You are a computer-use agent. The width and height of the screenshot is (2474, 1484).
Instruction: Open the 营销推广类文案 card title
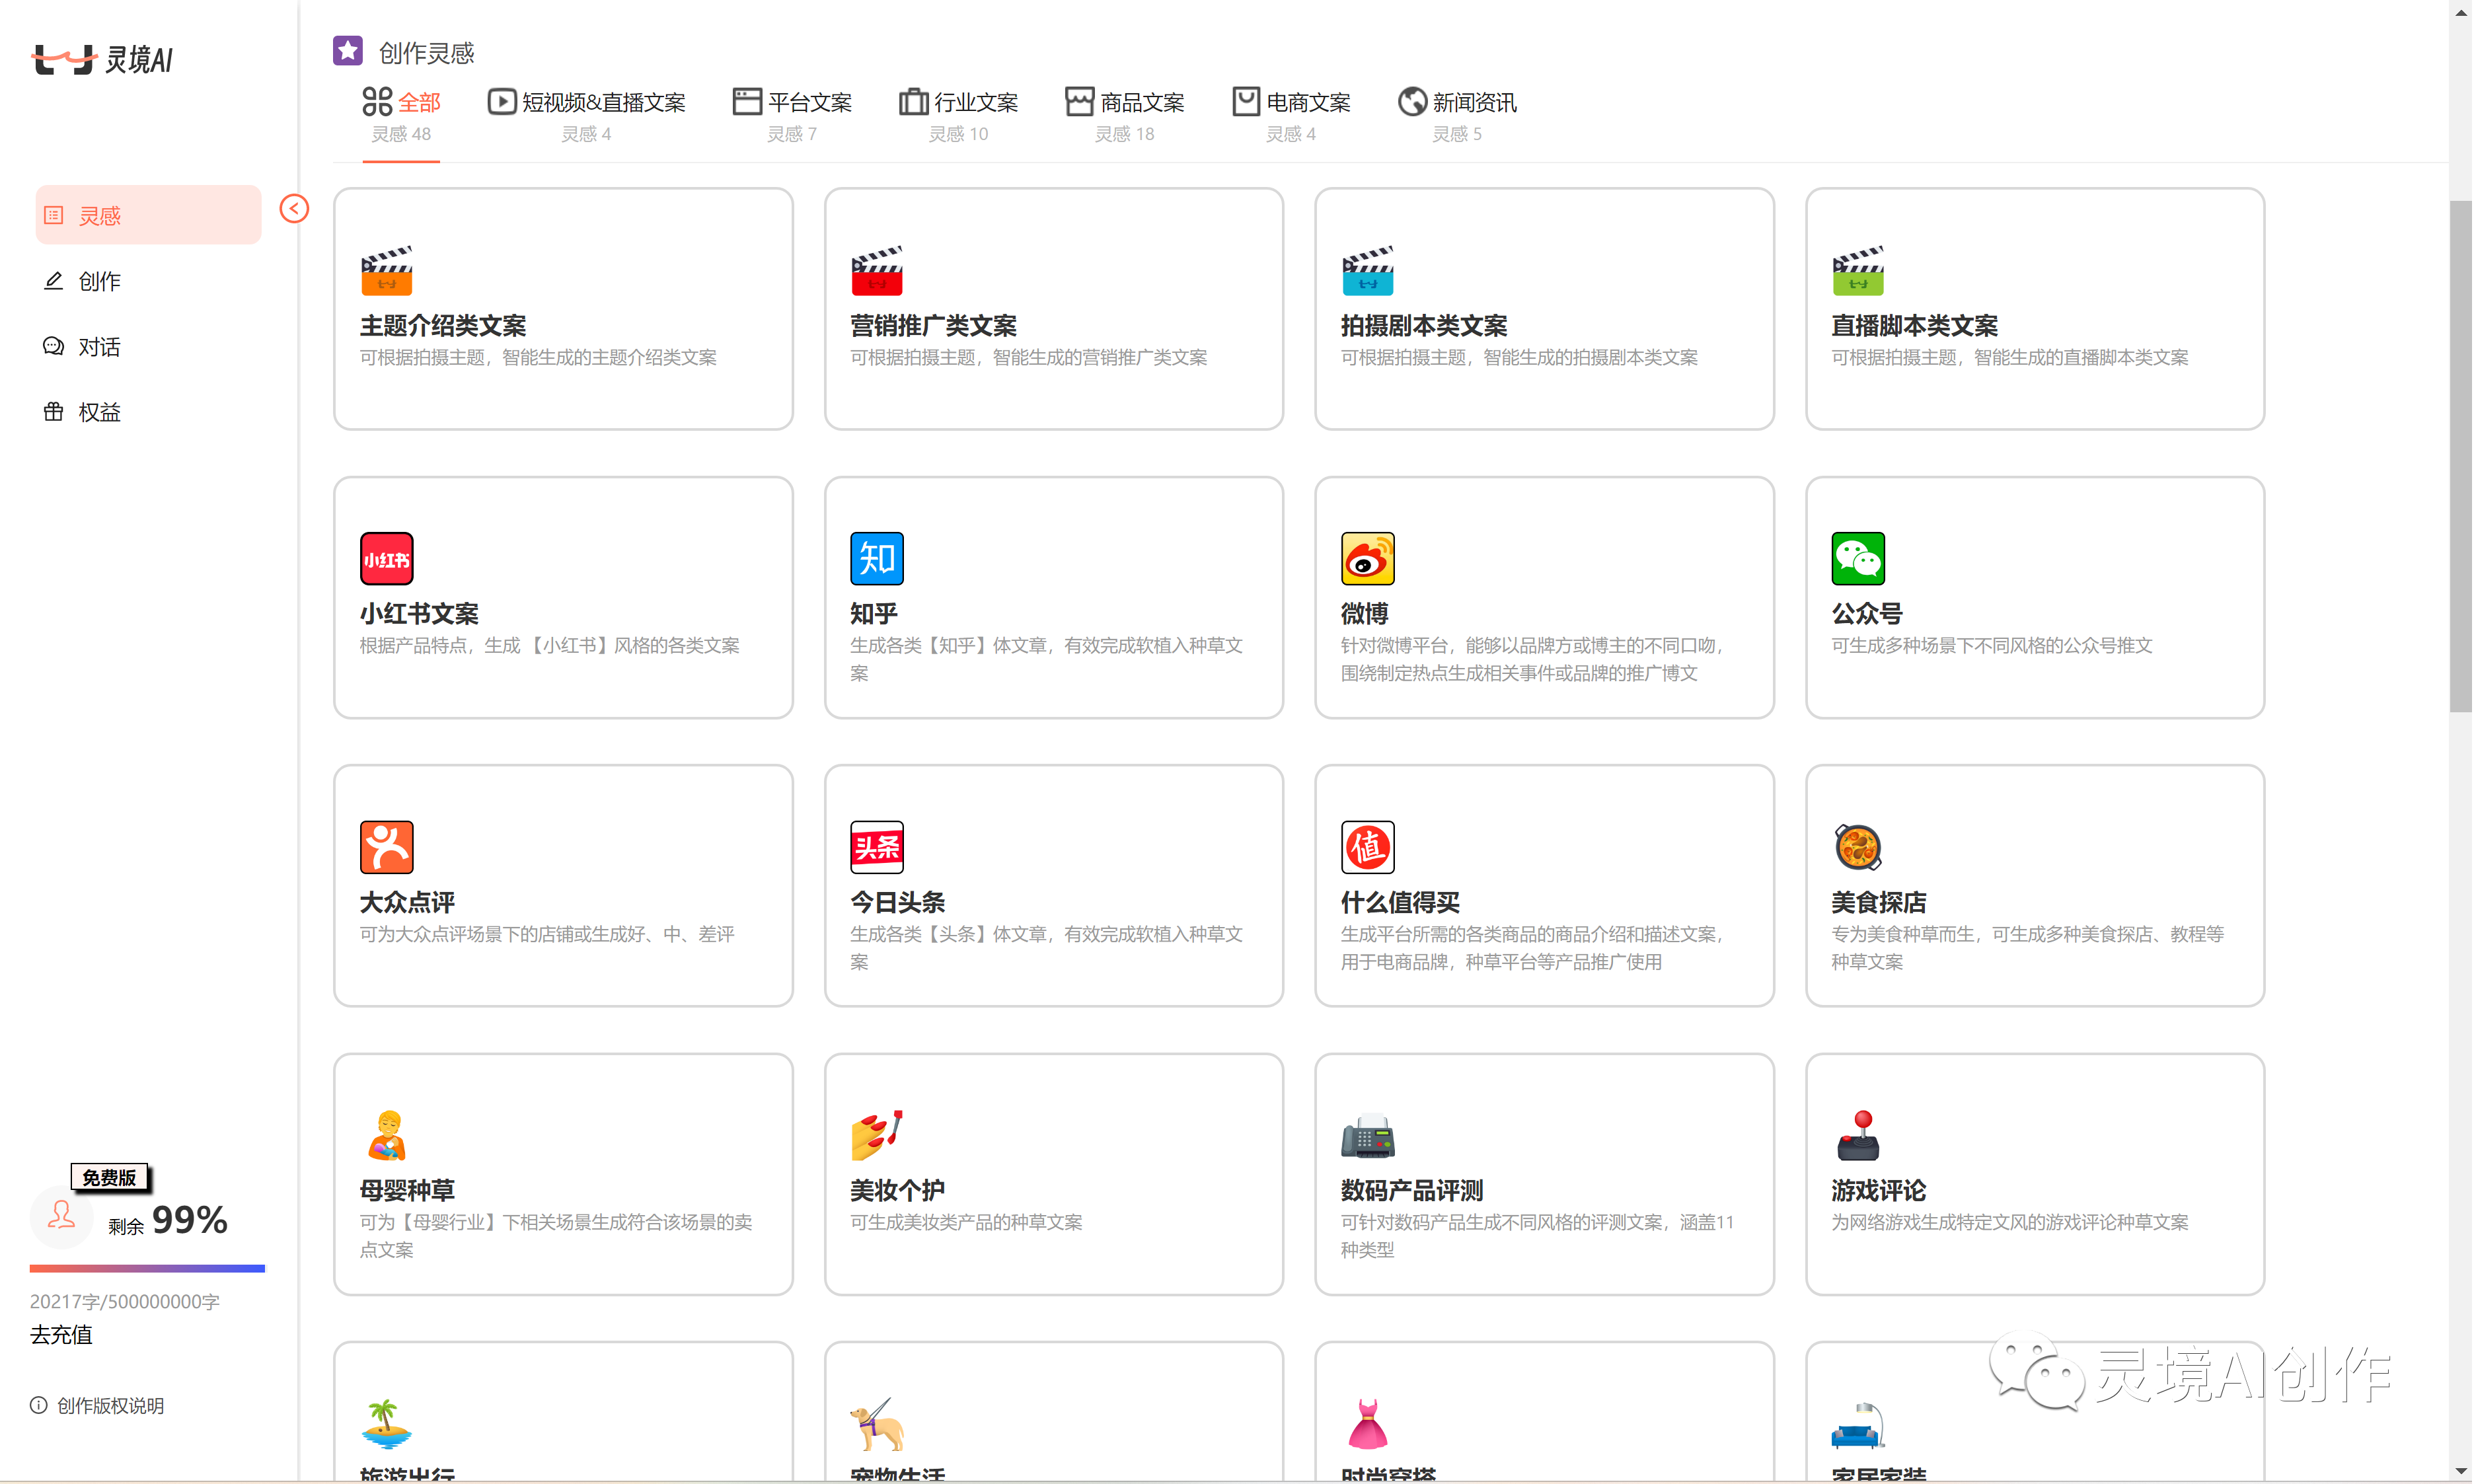click(x=933, y=326)
